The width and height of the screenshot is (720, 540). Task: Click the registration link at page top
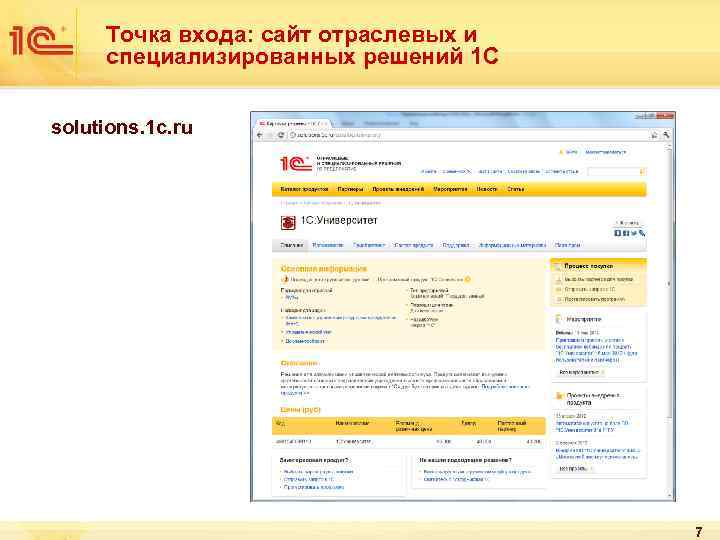(606, 152)
